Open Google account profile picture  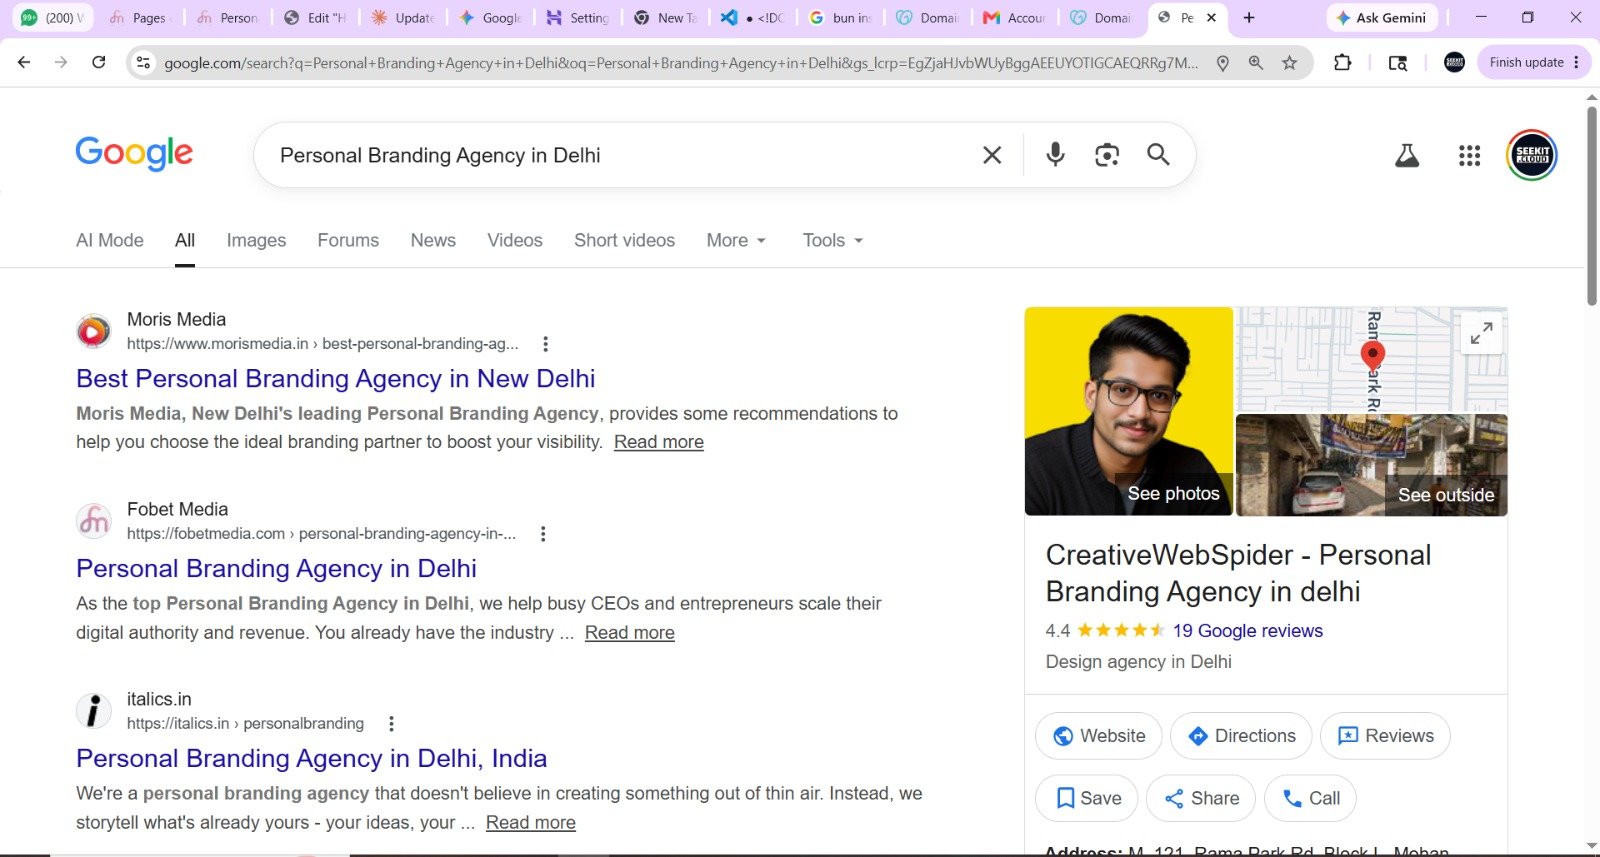tap(1532, 155)
